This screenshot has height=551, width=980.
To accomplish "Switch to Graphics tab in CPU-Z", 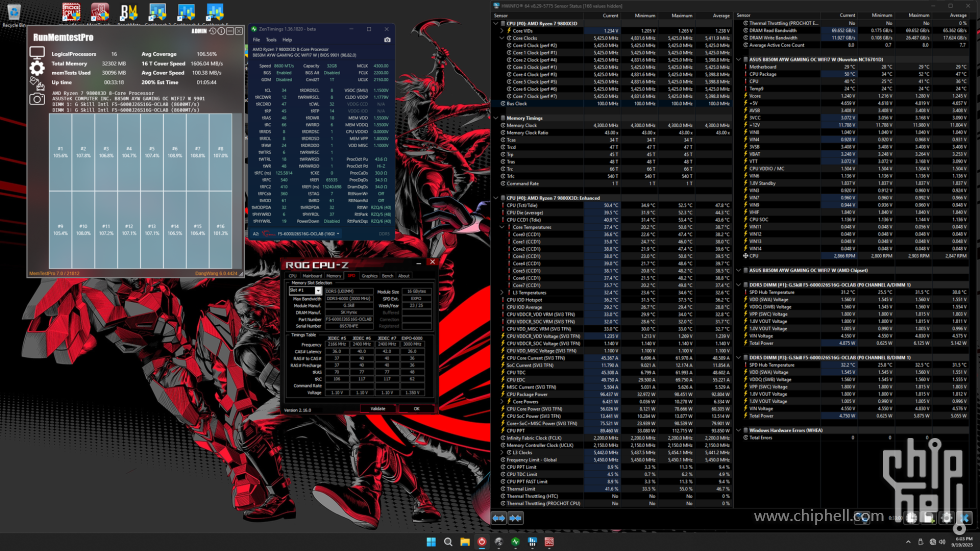I will [x=369, y=276].
